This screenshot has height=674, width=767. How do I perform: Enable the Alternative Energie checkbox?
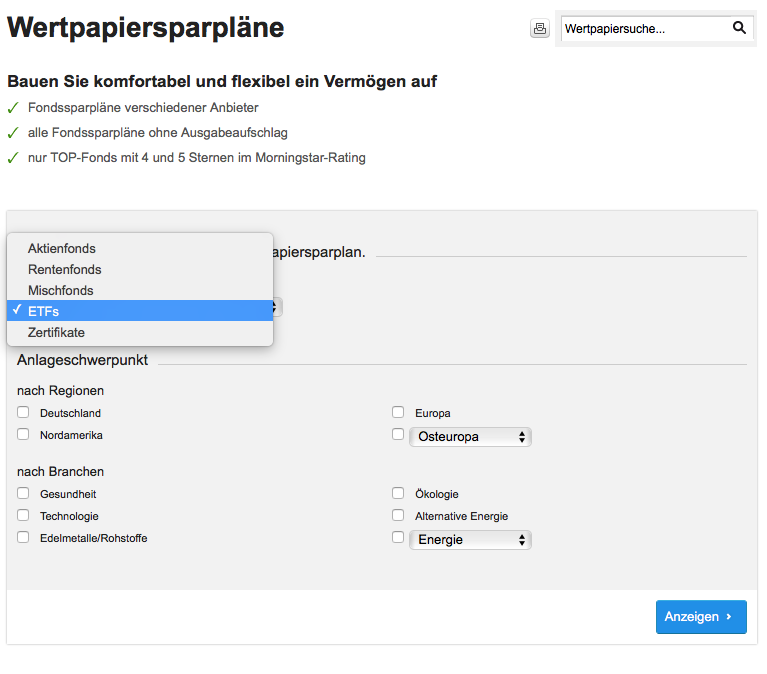398,516
